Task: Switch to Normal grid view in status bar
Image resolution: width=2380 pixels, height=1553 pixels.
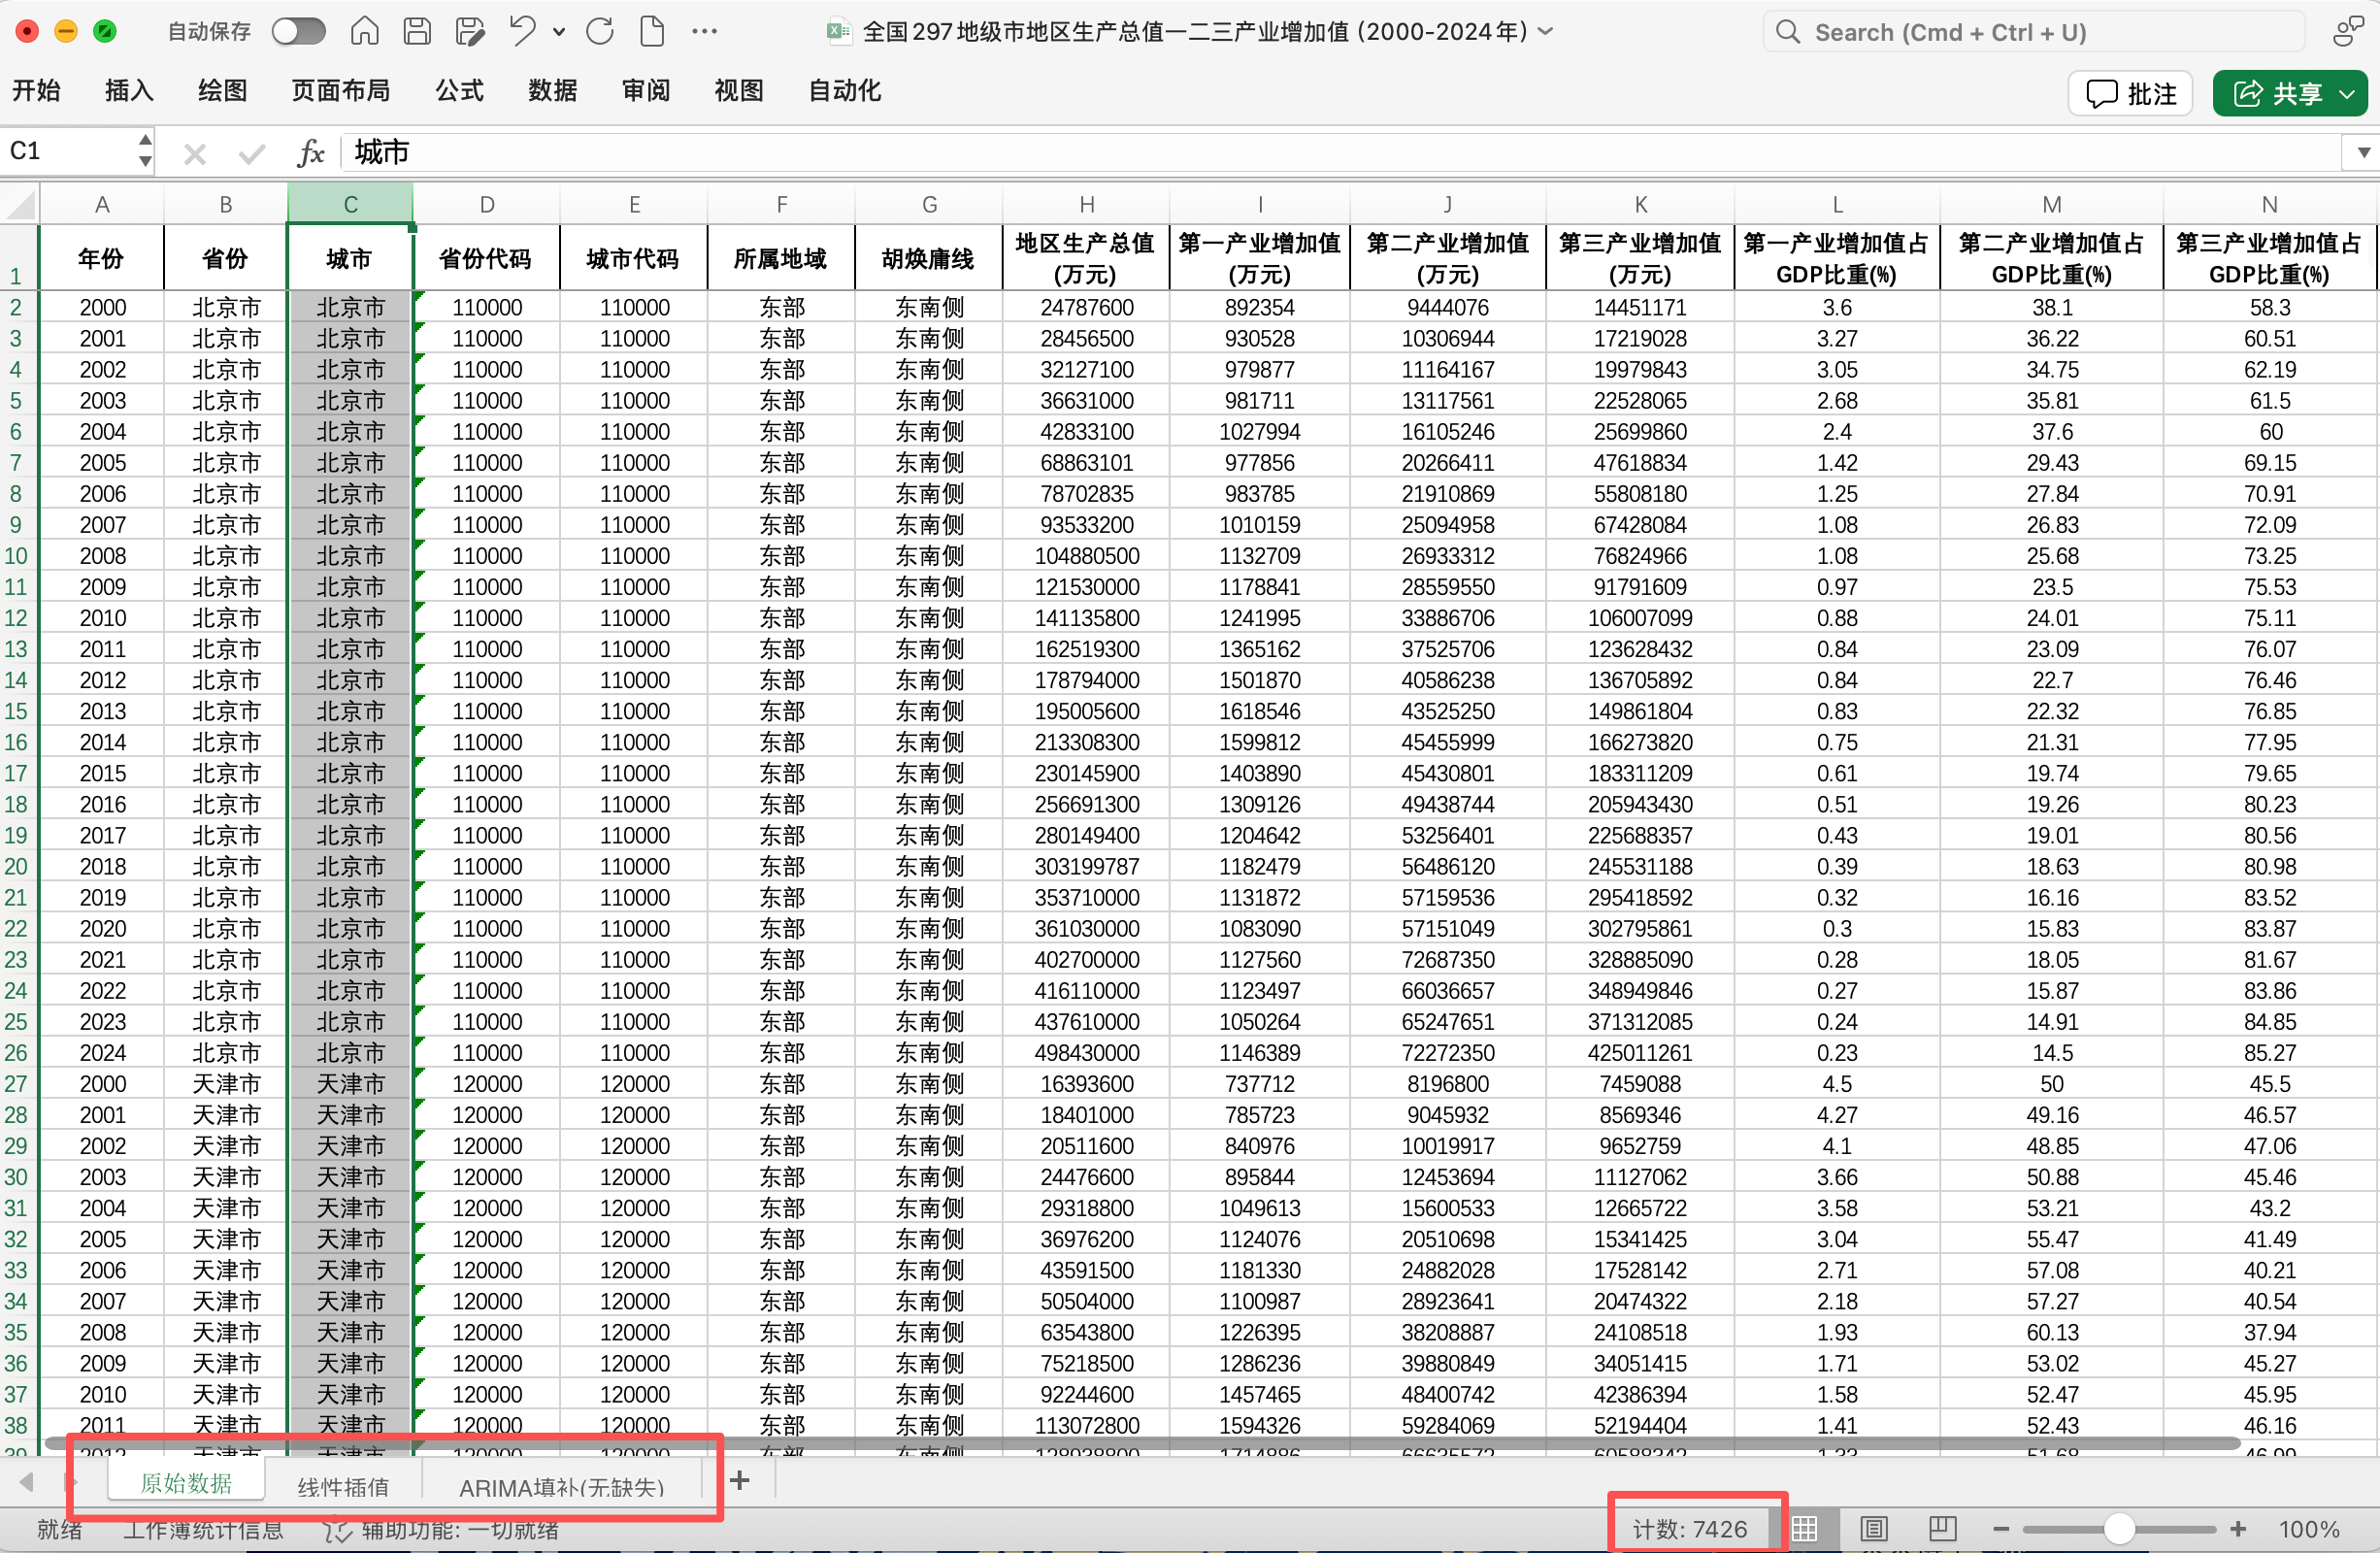Action: pos(1805,1528)
